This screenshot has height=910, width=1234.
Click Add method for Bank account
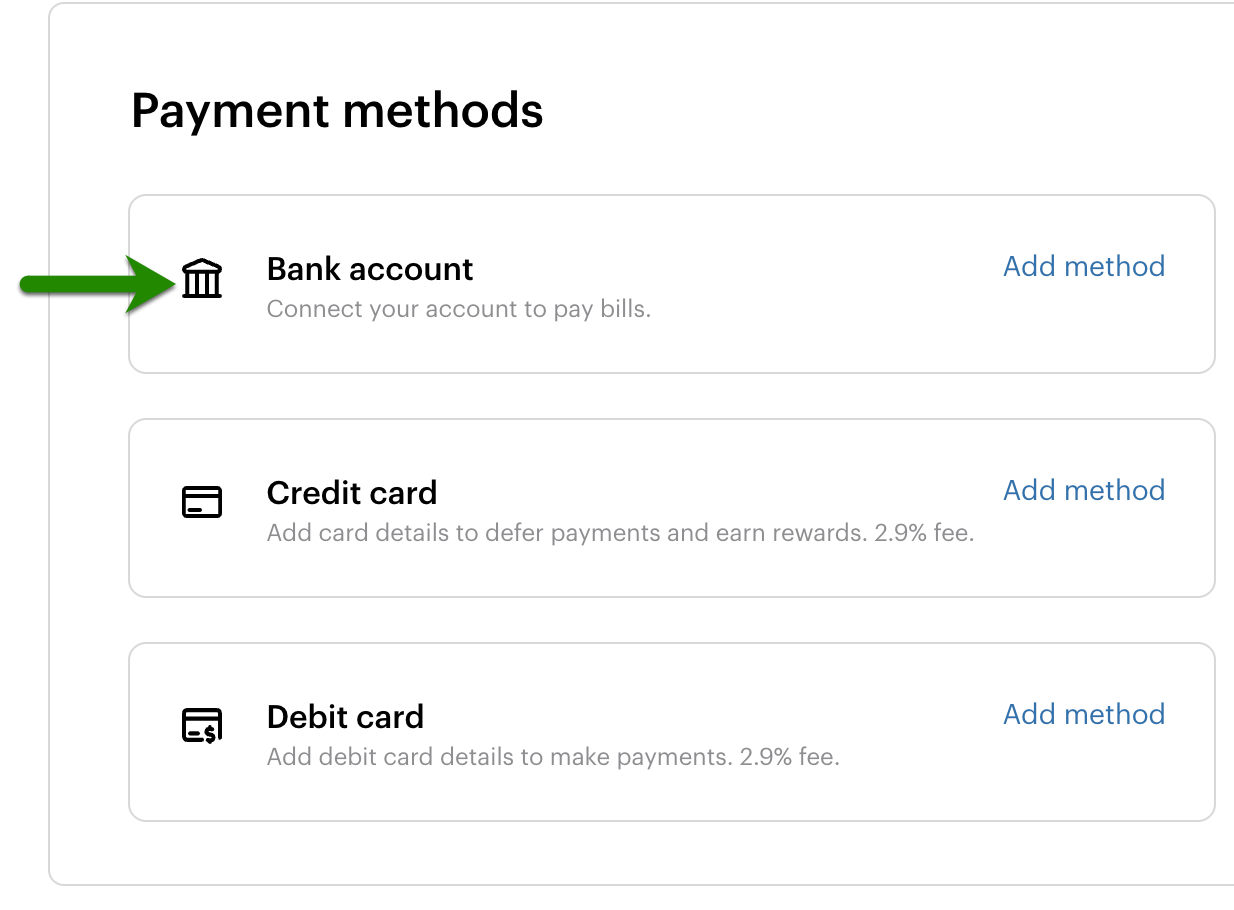[x=1084, y=267]
